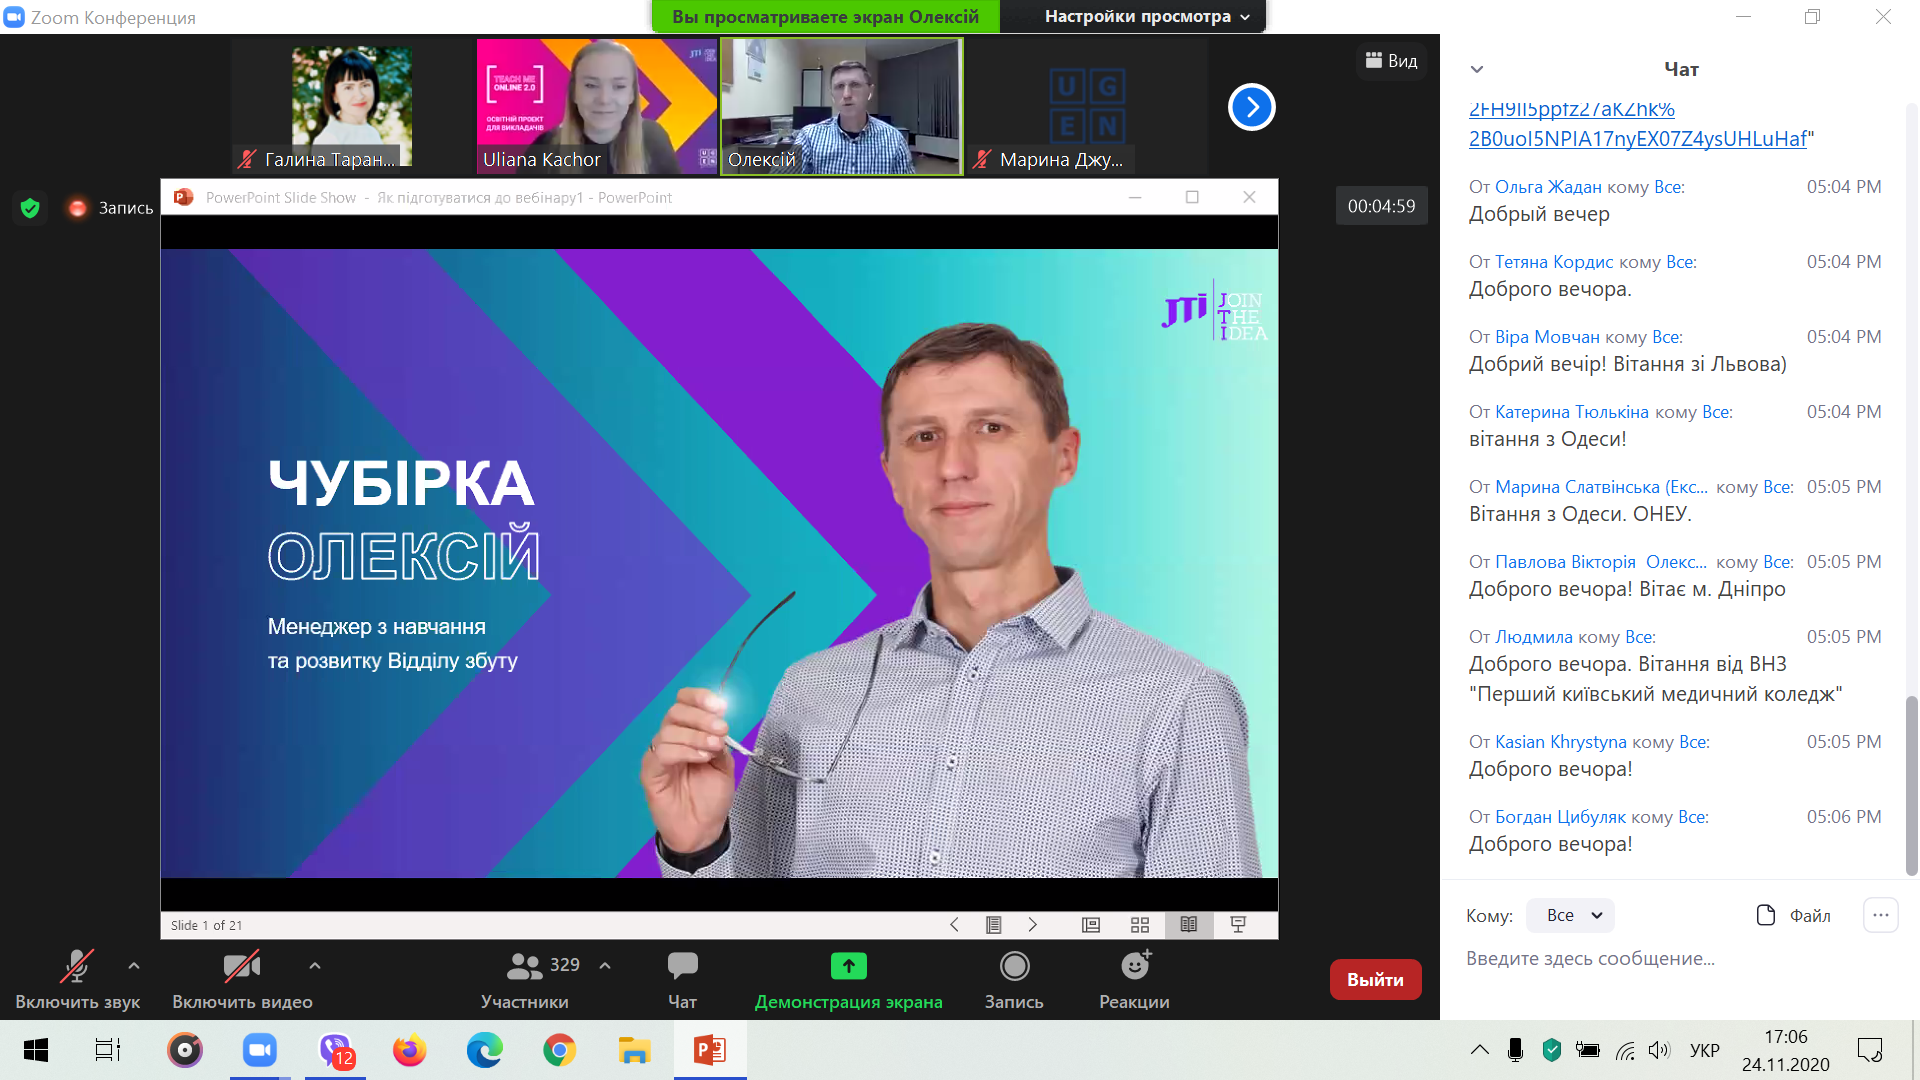Click the Файл attach file icon

click(x=1766, y=915)
